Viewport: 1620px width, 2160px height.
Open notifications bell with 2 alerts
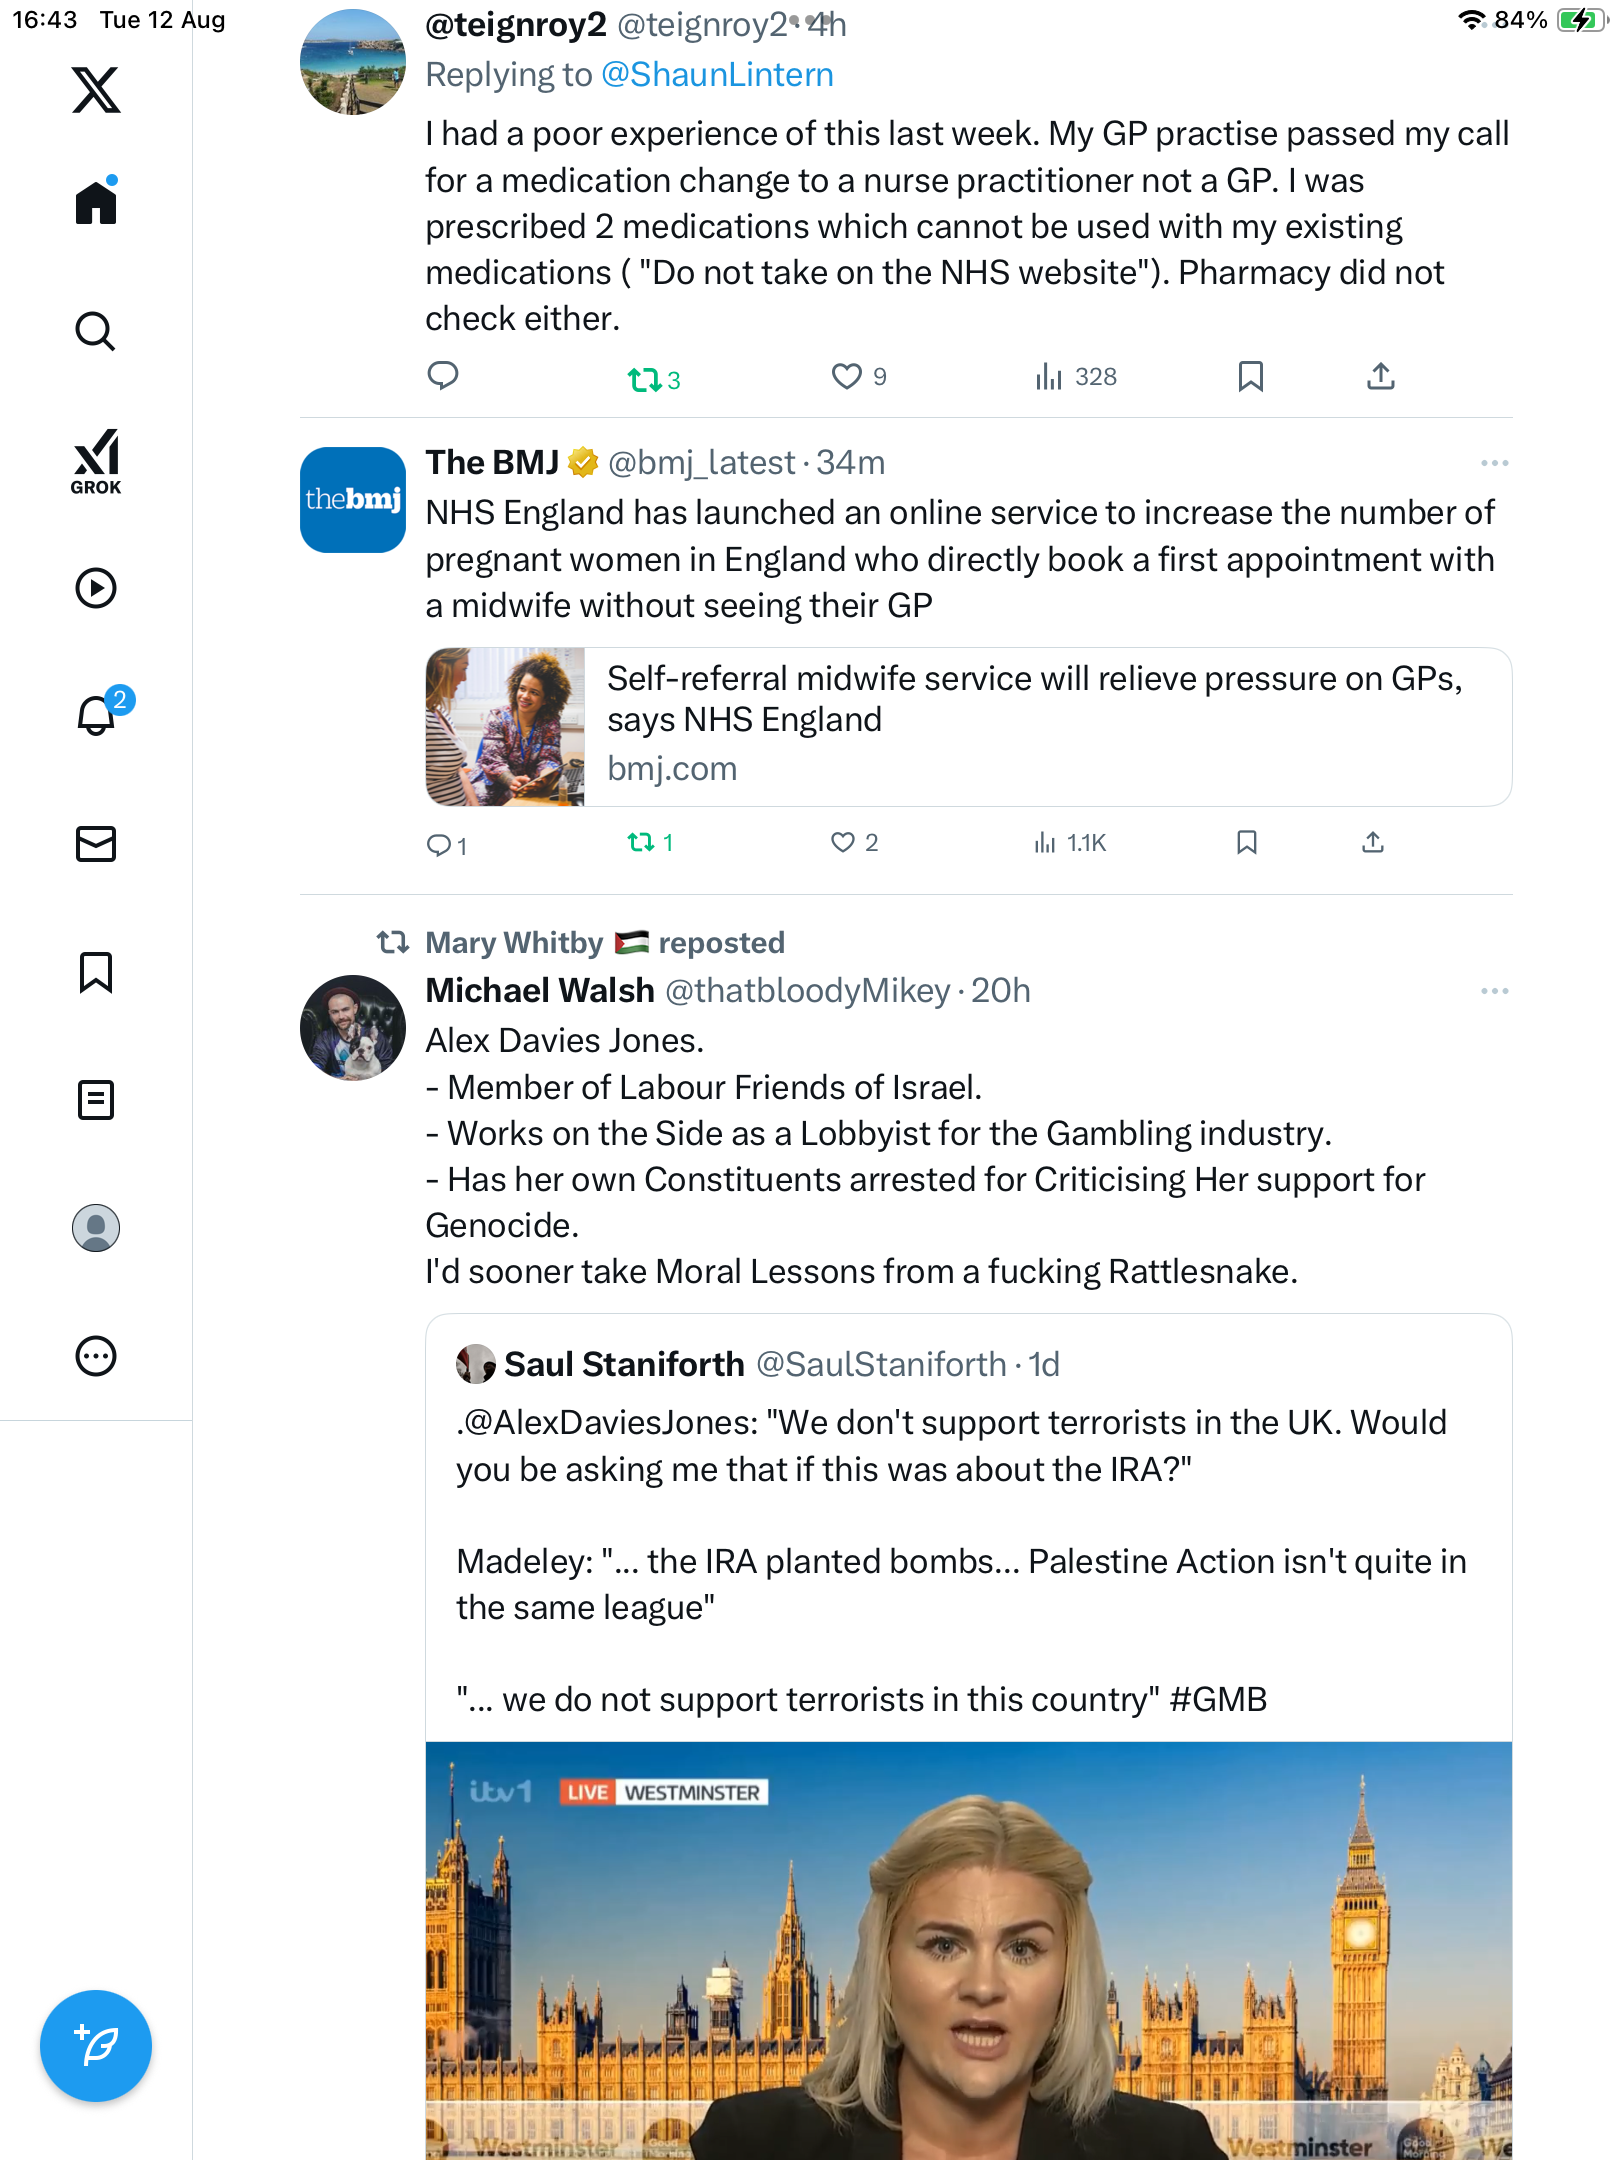pos(98,715)
